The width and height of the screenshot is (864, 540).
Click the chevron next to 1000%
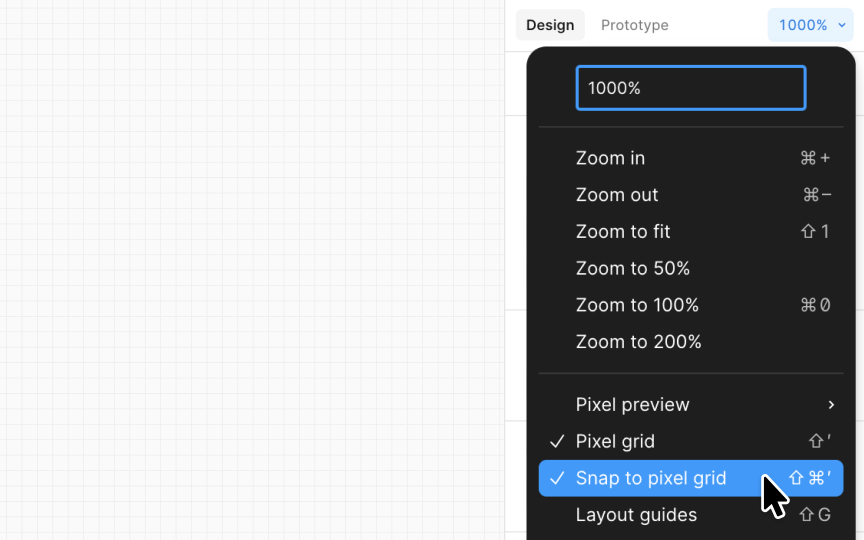coord(841,25)
